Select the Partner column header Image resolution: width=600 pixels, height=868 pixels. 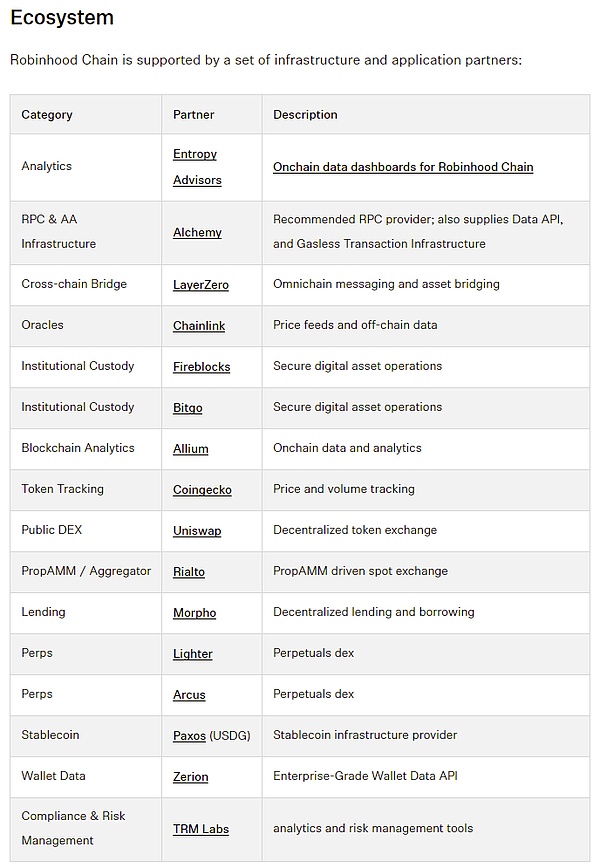(x=193, y=115)
